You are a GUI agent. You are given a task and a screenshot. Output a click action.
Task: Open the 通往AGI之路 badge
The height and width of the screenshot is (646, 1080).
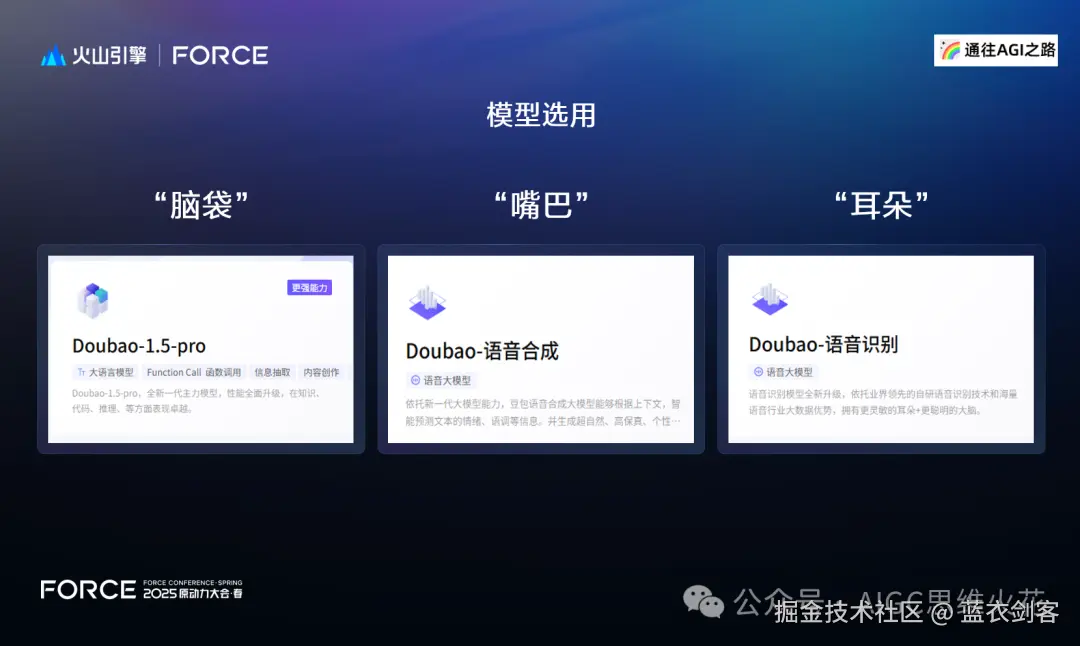point(995,49)
